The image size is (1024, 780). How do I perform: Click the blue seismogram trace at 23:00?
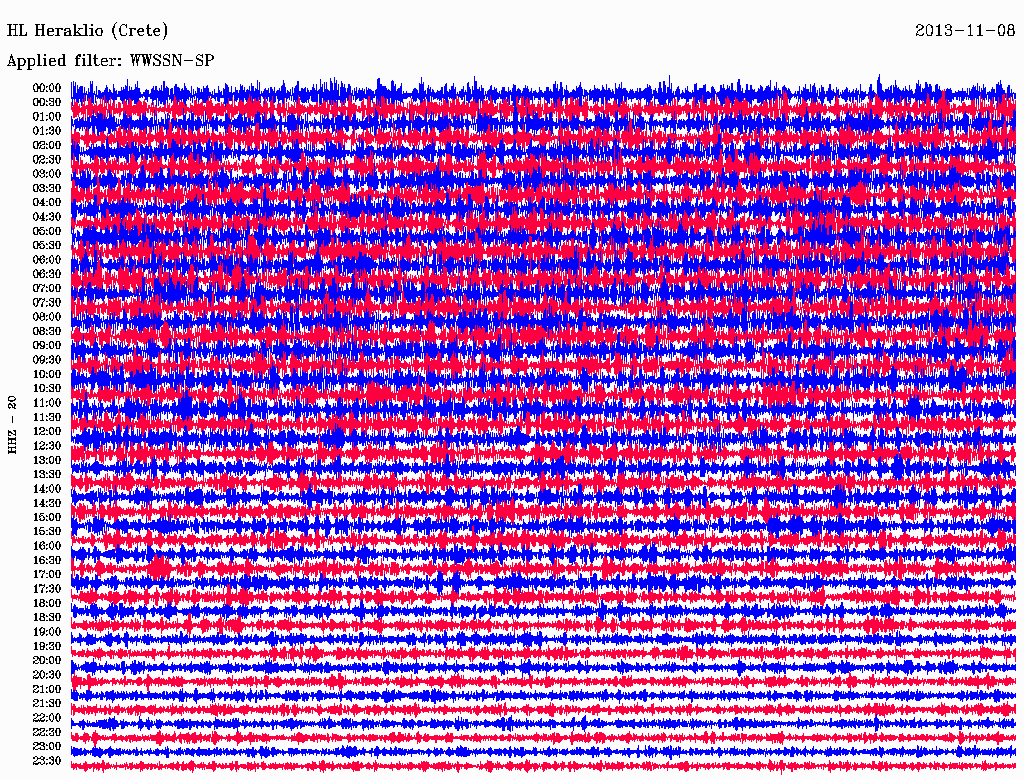(x=543, y=751)
